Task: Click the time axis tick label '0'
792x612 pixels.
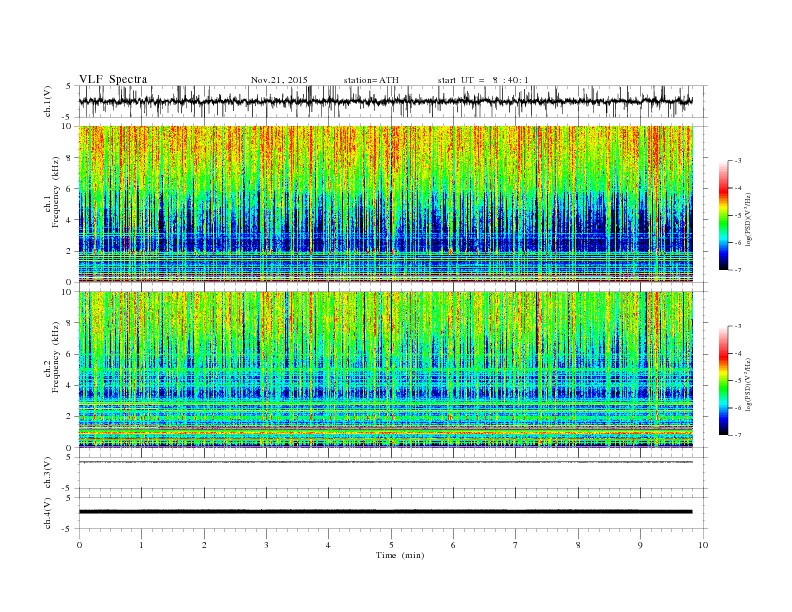Action: click(x=79, y=545)
